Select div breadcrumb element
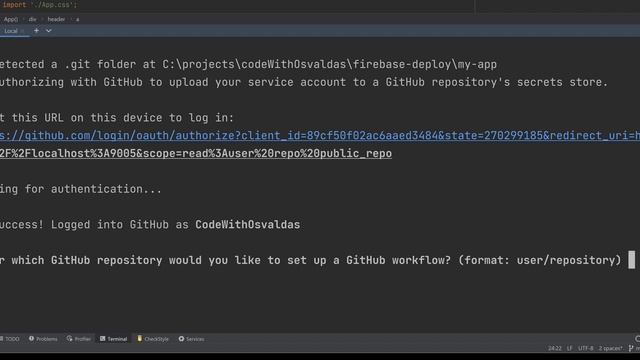 pyautogui.click(x=32, y=19)
